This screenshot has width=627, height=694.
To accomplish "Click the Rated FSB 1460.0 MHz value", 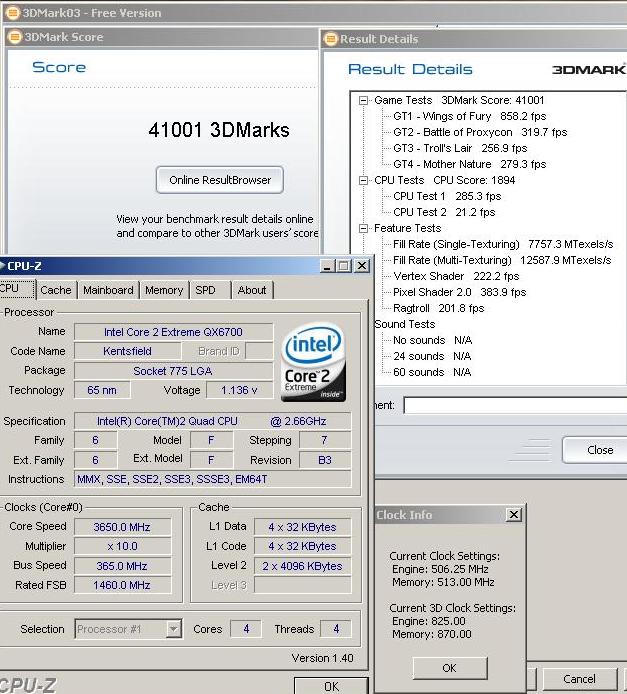I will 123,585.
